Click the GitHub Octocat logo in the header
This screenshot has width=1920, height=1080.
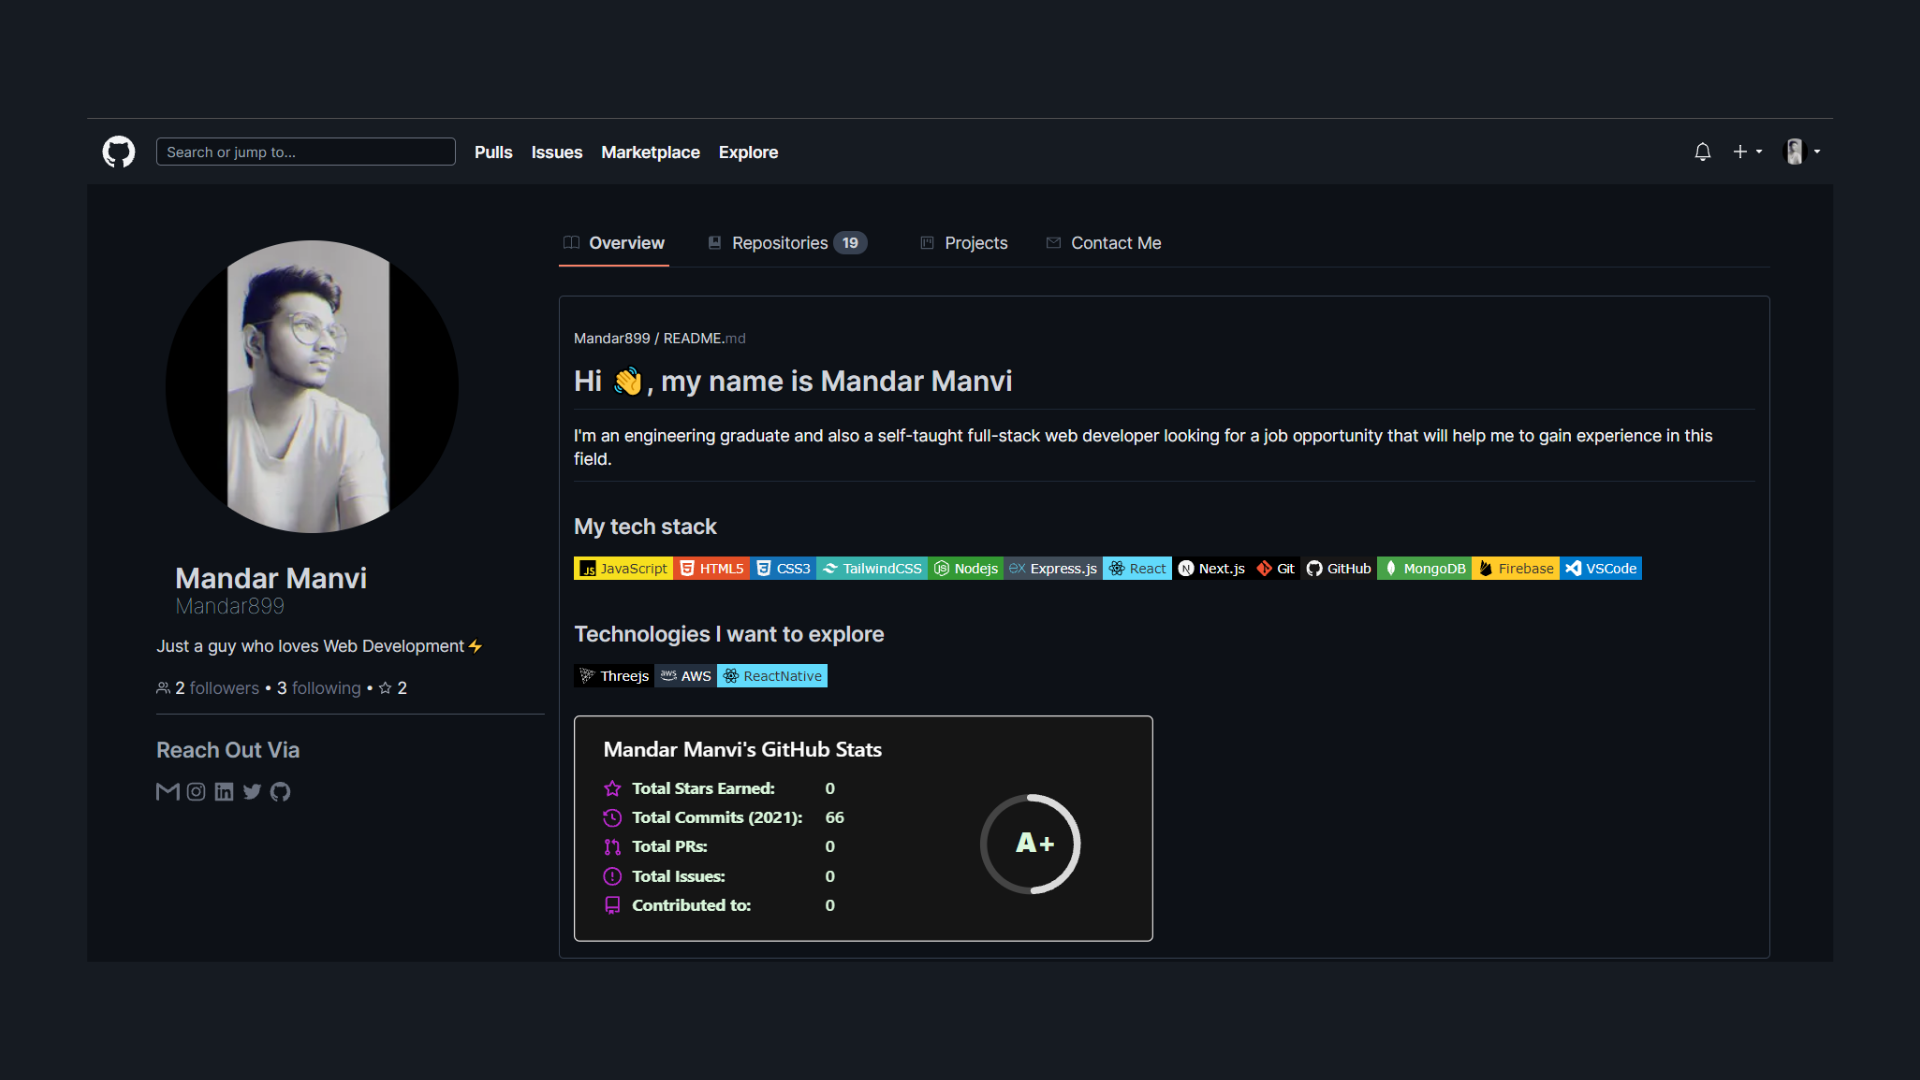click(x=119, y=152)
